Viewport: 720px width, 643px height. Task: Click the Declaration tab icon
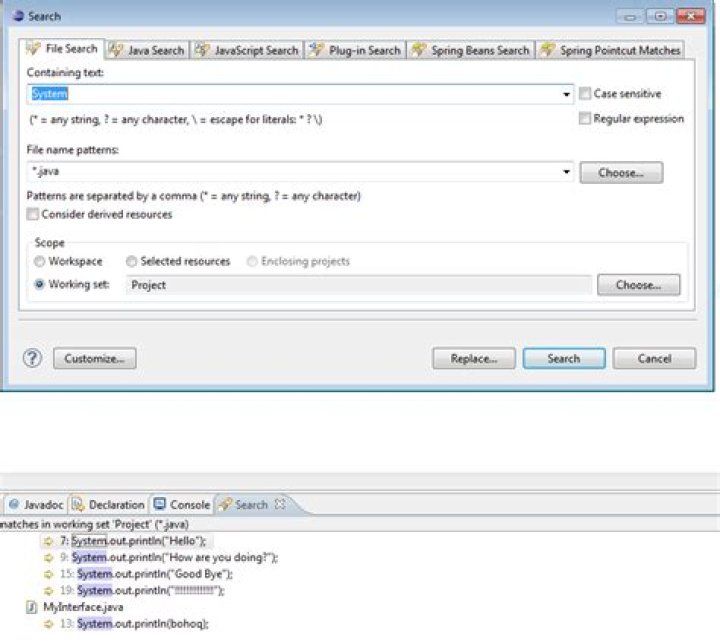pos(78,504)
